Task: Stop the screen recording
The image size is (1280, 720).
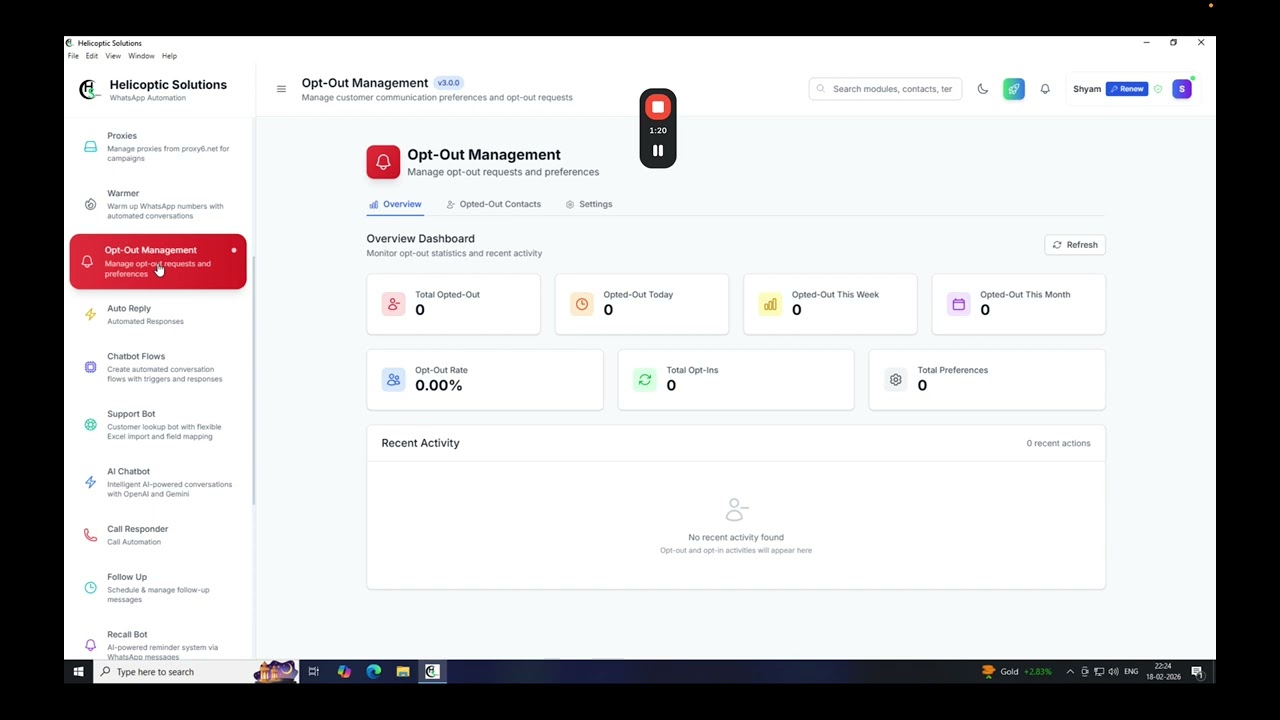Action: (658, 107)
